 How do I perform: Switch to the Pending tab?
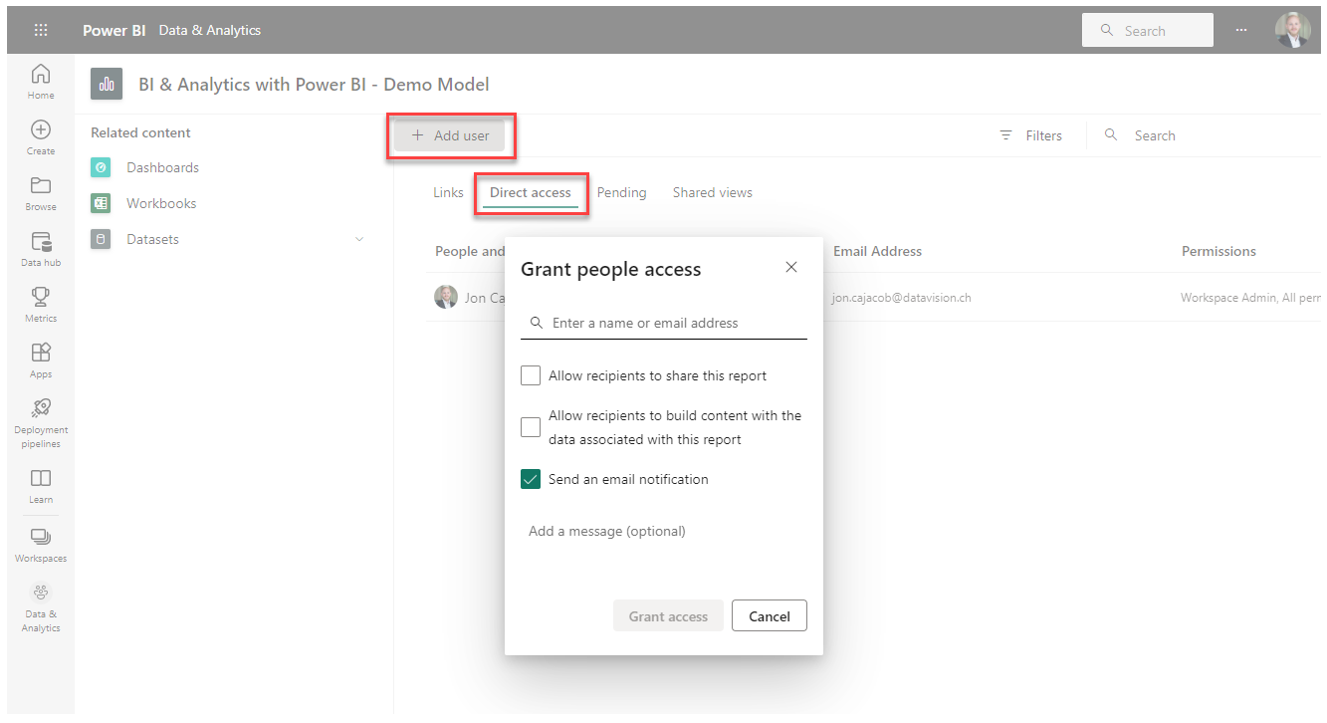pos(621,192)
